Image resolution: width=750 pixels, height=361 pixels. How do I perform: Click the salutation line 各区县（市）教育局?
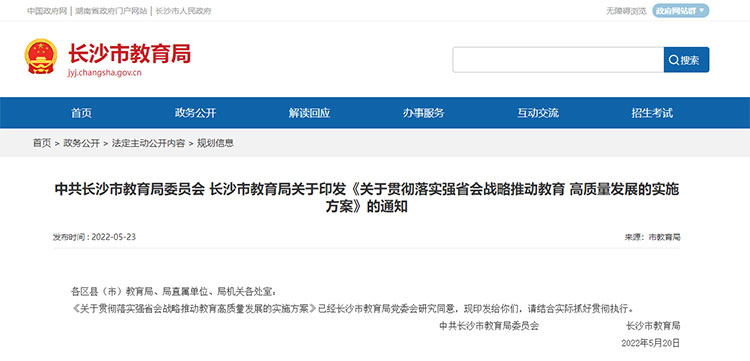pos(173,291)
